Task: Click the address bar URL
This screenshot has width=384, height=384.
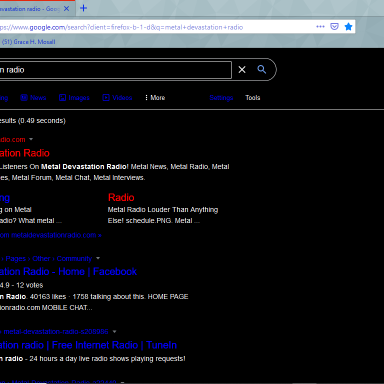Action: [x=122, y=27]
